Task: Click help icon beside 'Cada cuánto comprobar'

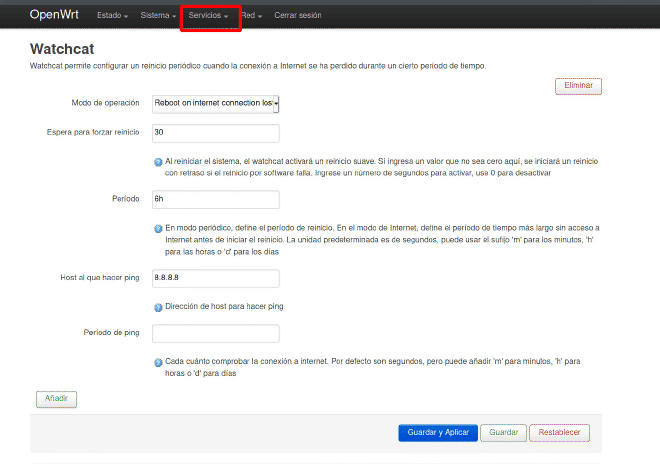Action: tap(158, 362)
